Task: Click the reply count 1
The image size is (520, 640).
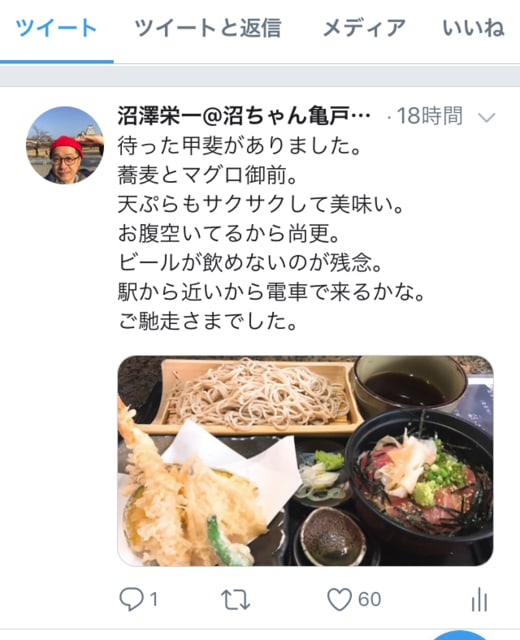Action: [153, 600]
